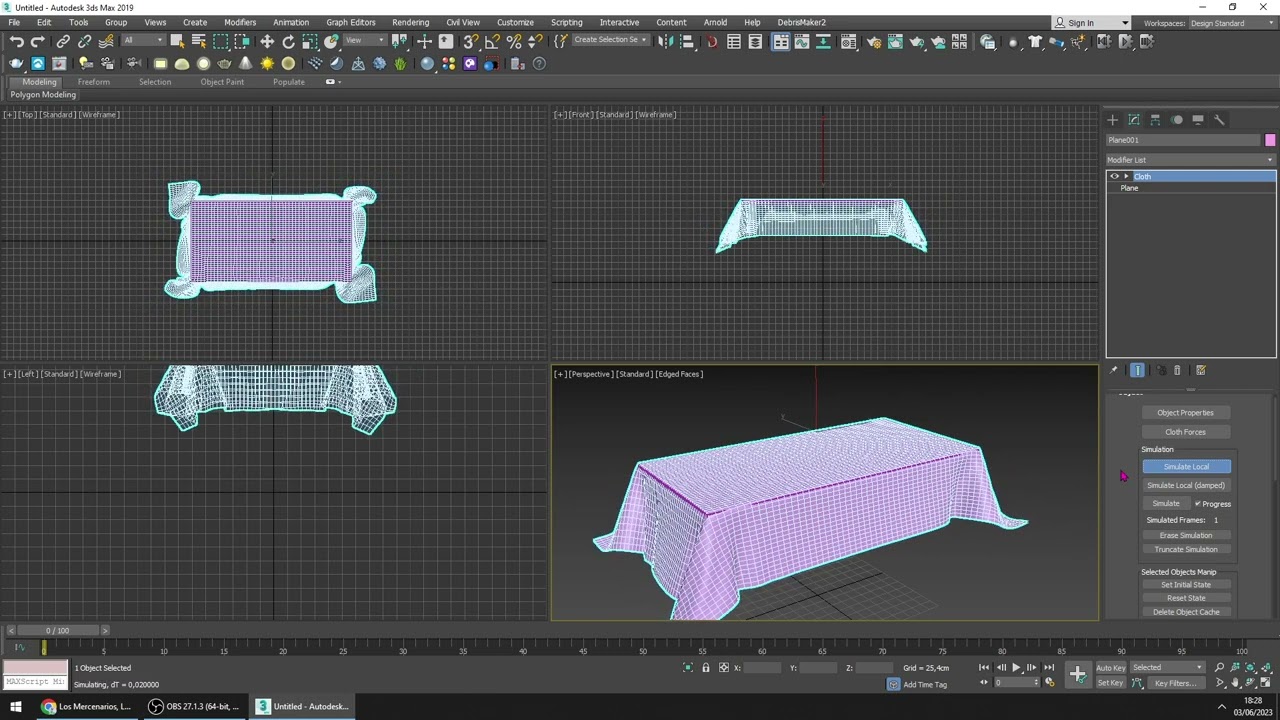This screenshot has height=720, width=1280.
Task: Play the animation
Action: [x=1016, y=668]
